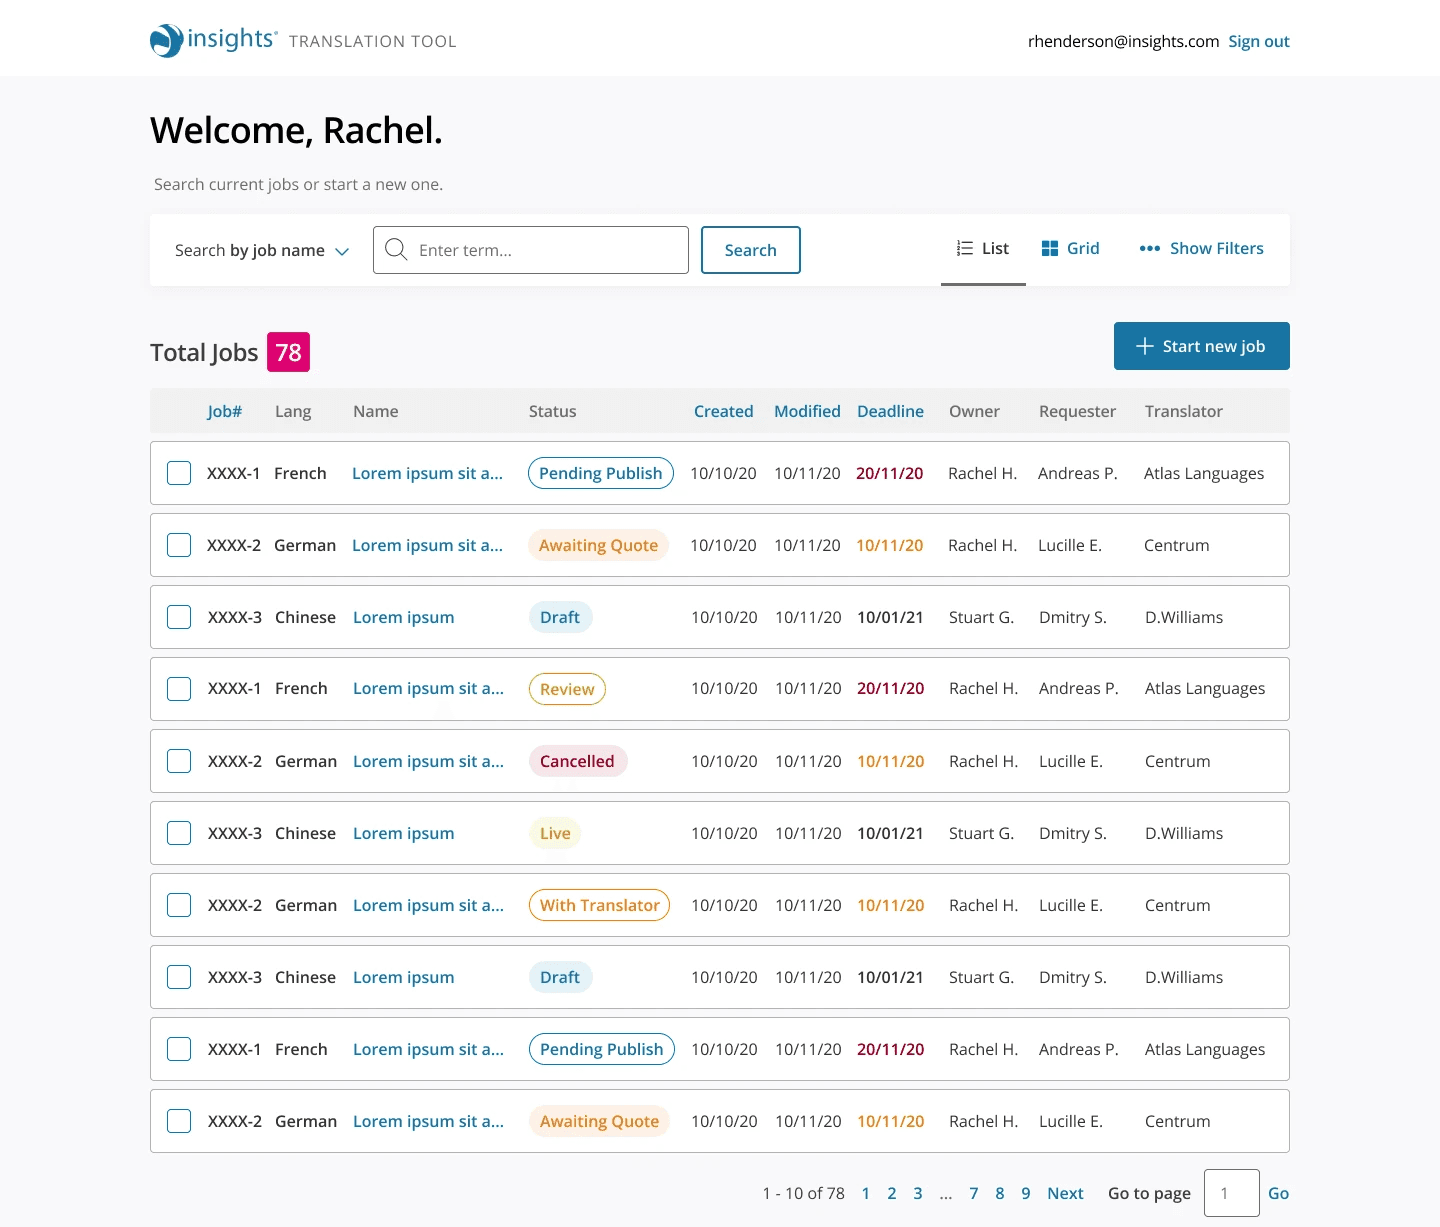Tick the checkbox of the first Pending Publish row

pyautogui.click(x=179, y=473)
